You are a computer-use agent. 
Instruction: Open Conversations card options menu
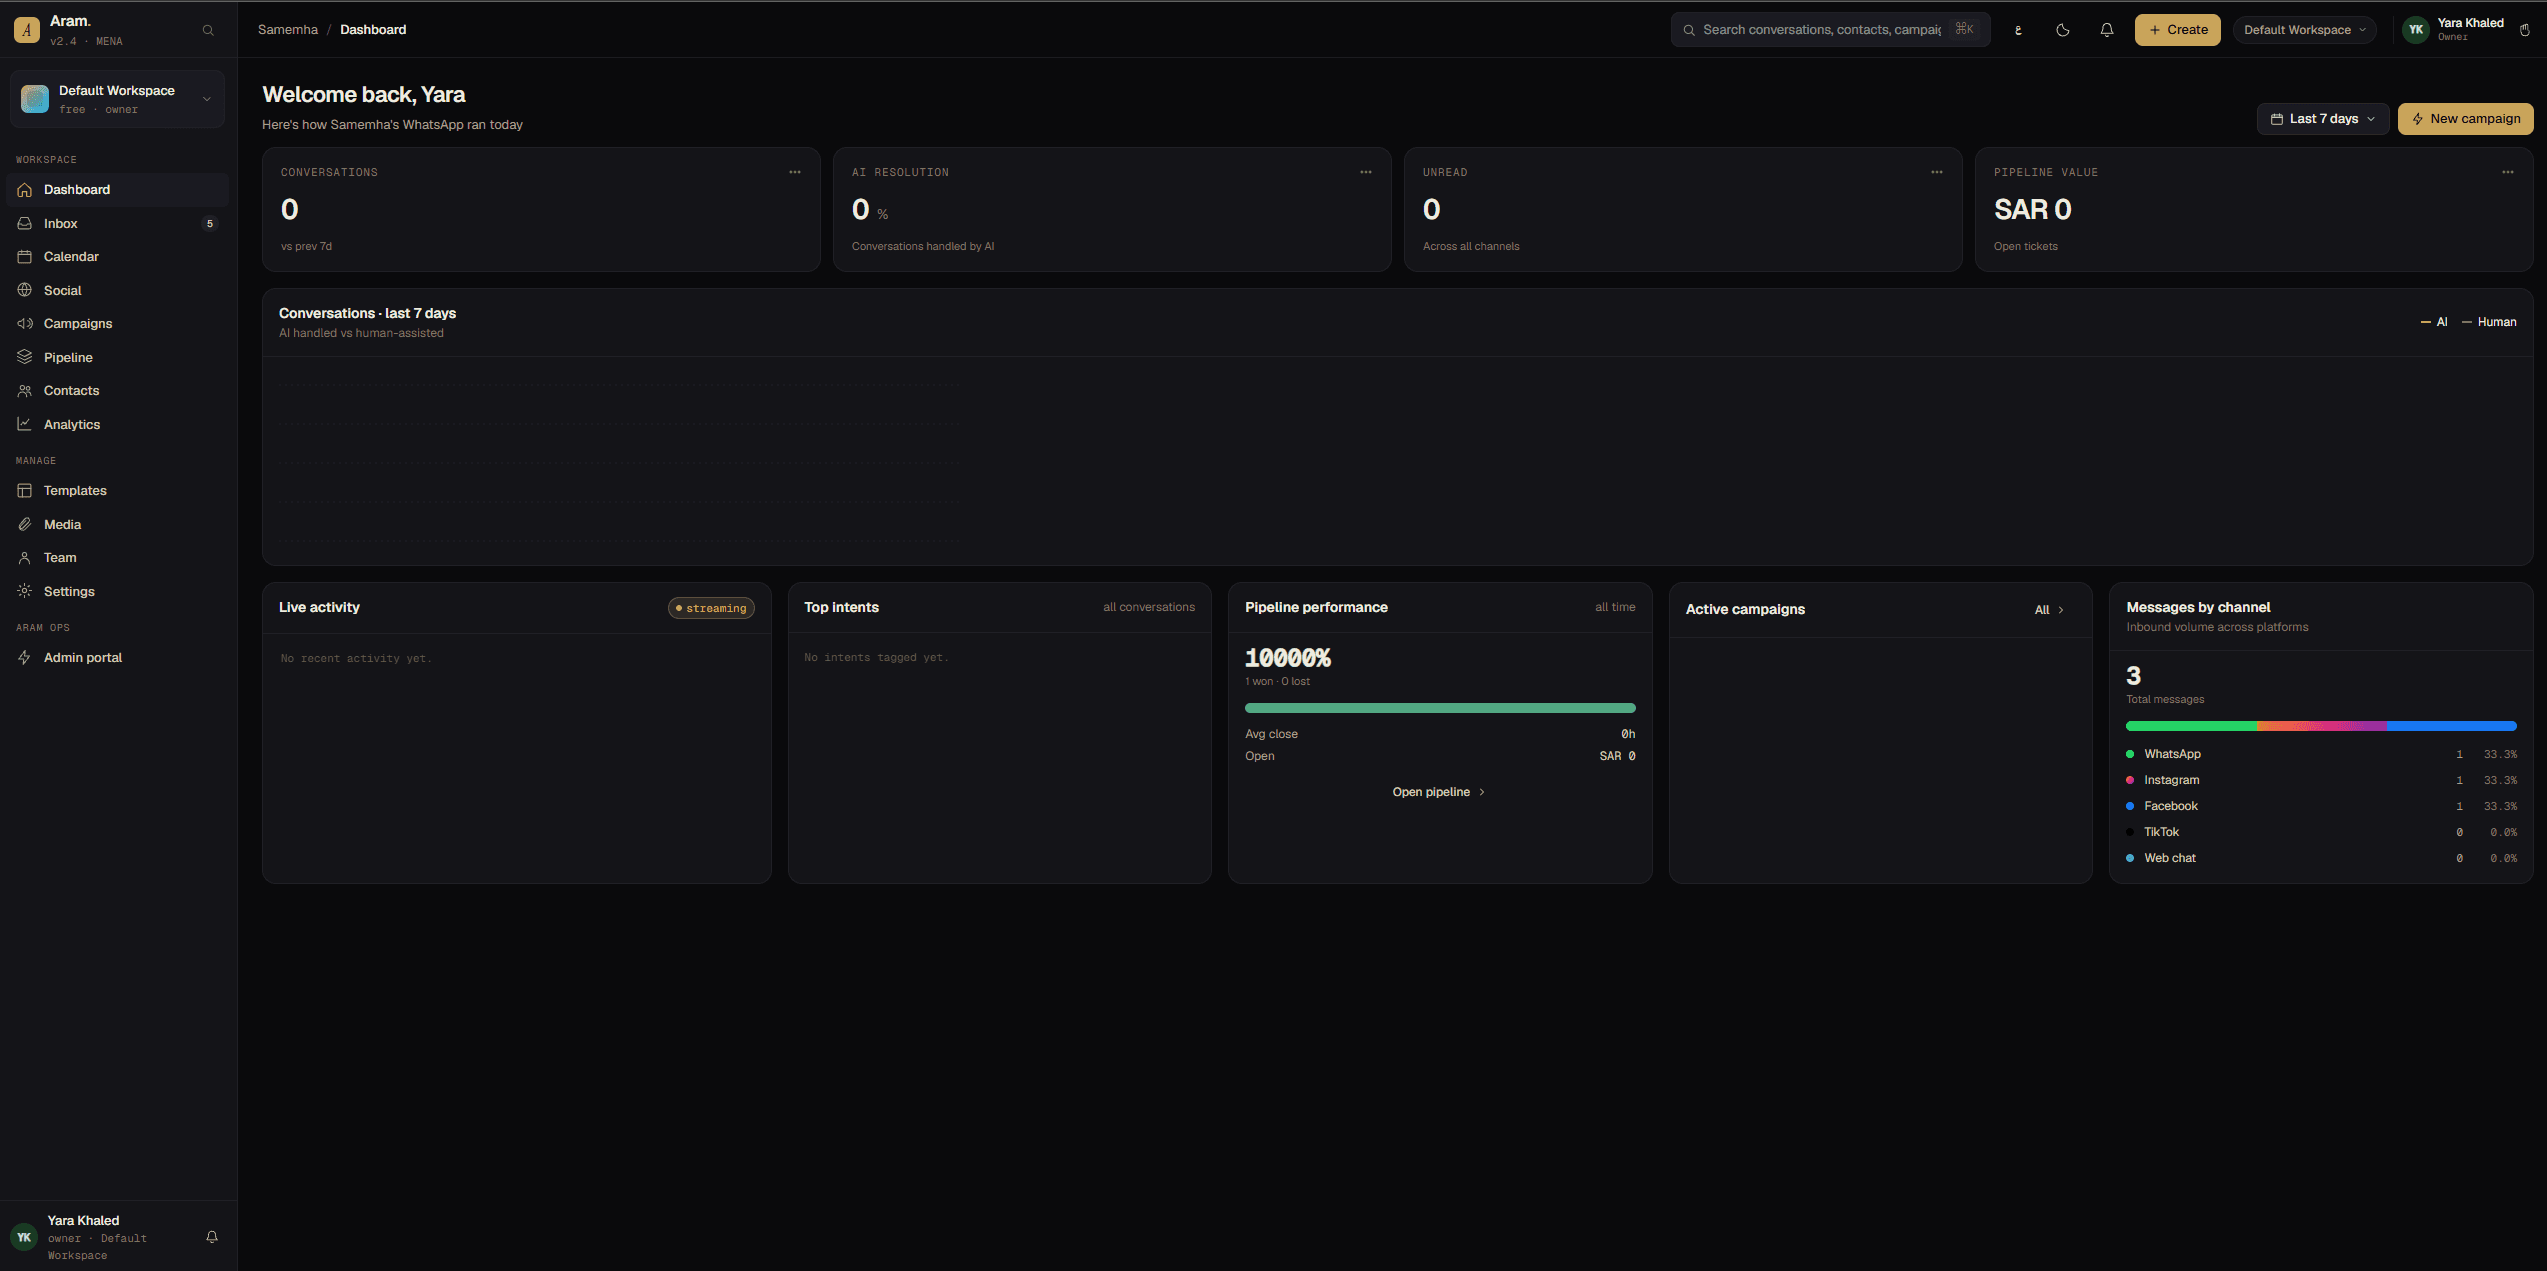click(795, 172)
